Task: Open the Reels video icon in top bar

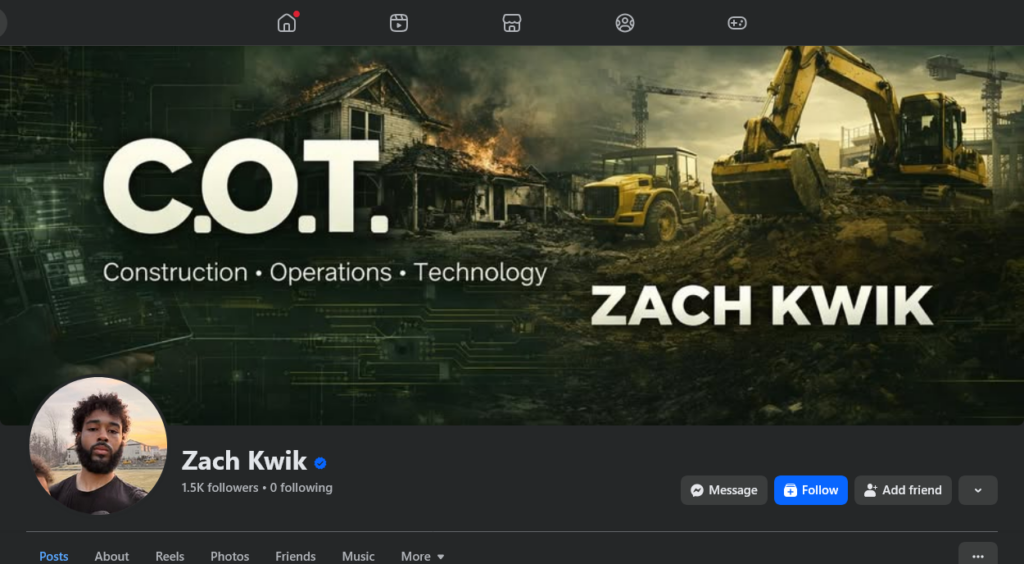Action: pyautogui.click(x=399, y=23)
